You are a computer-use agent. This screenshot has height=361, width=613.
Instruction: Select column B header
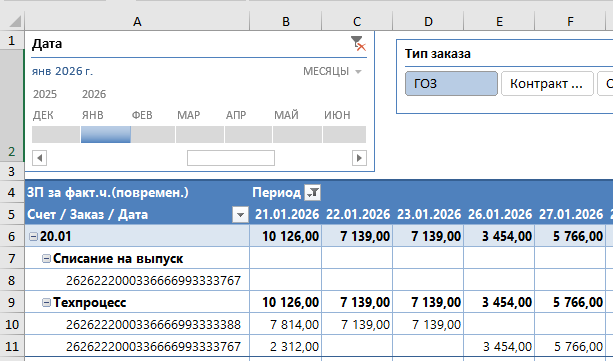tap(286, 21)
